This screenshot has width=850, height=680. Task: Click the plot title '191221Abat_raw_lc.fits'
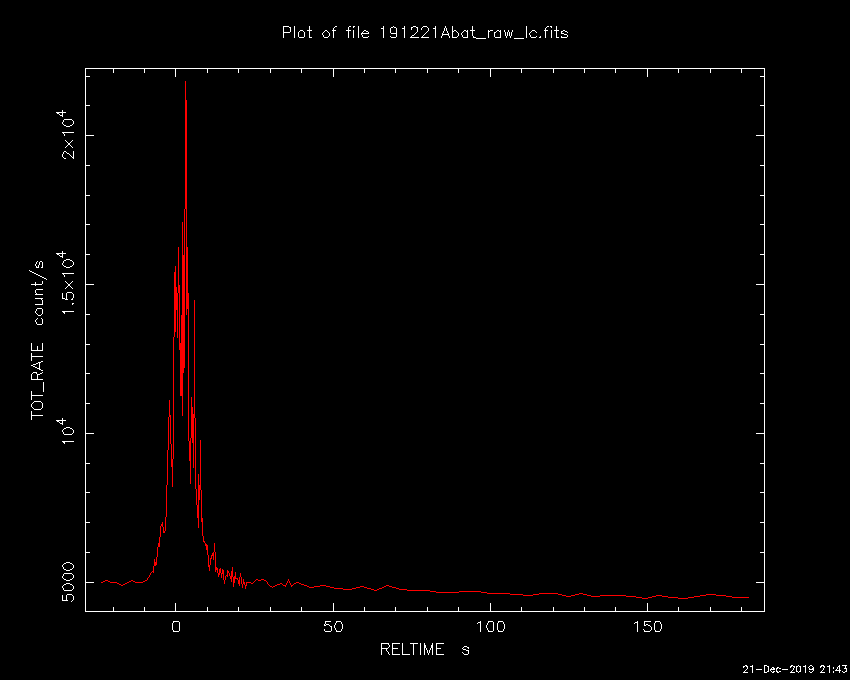[x=474, y=33]
